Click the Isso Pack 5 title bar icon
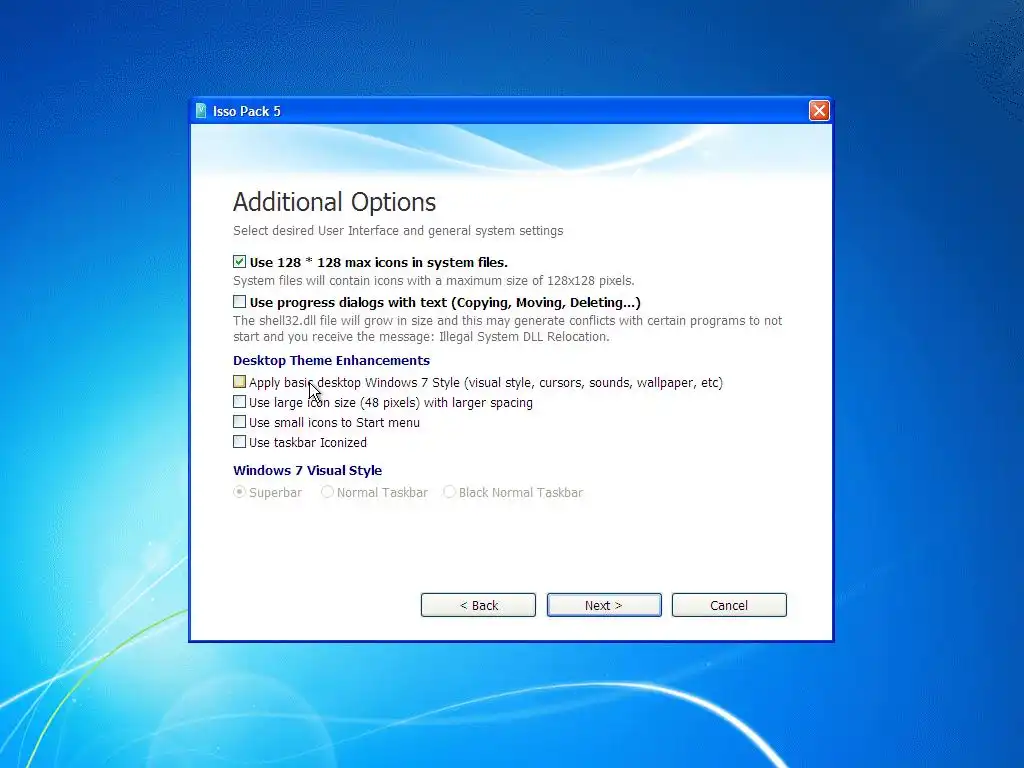 click(x=201, y=111)
